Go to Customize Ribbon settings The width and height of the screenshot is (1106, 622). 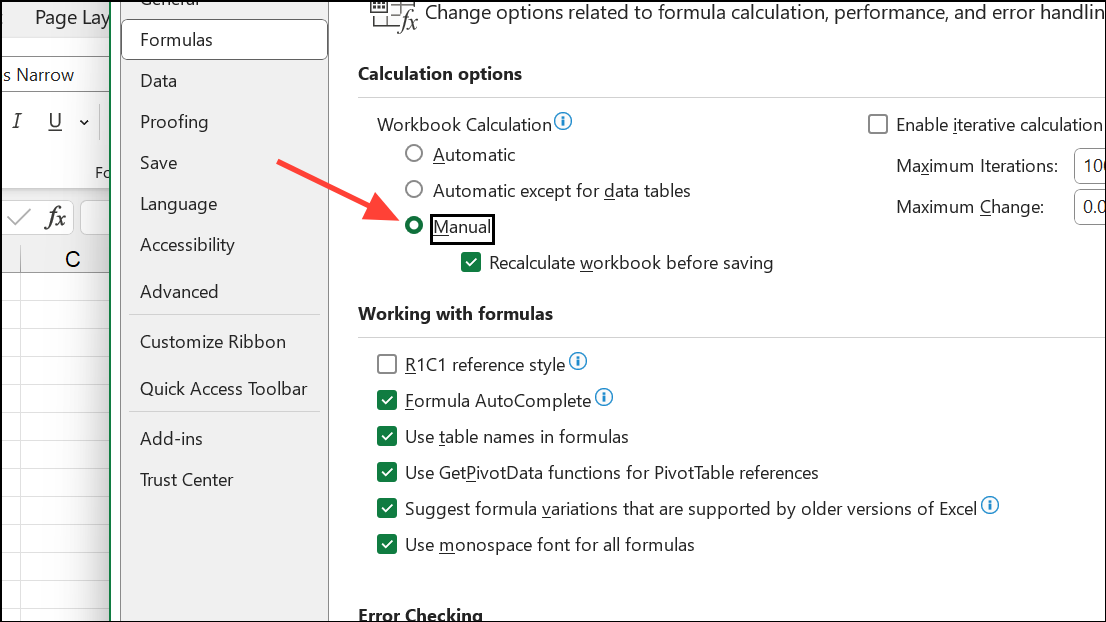coord(213,341)
